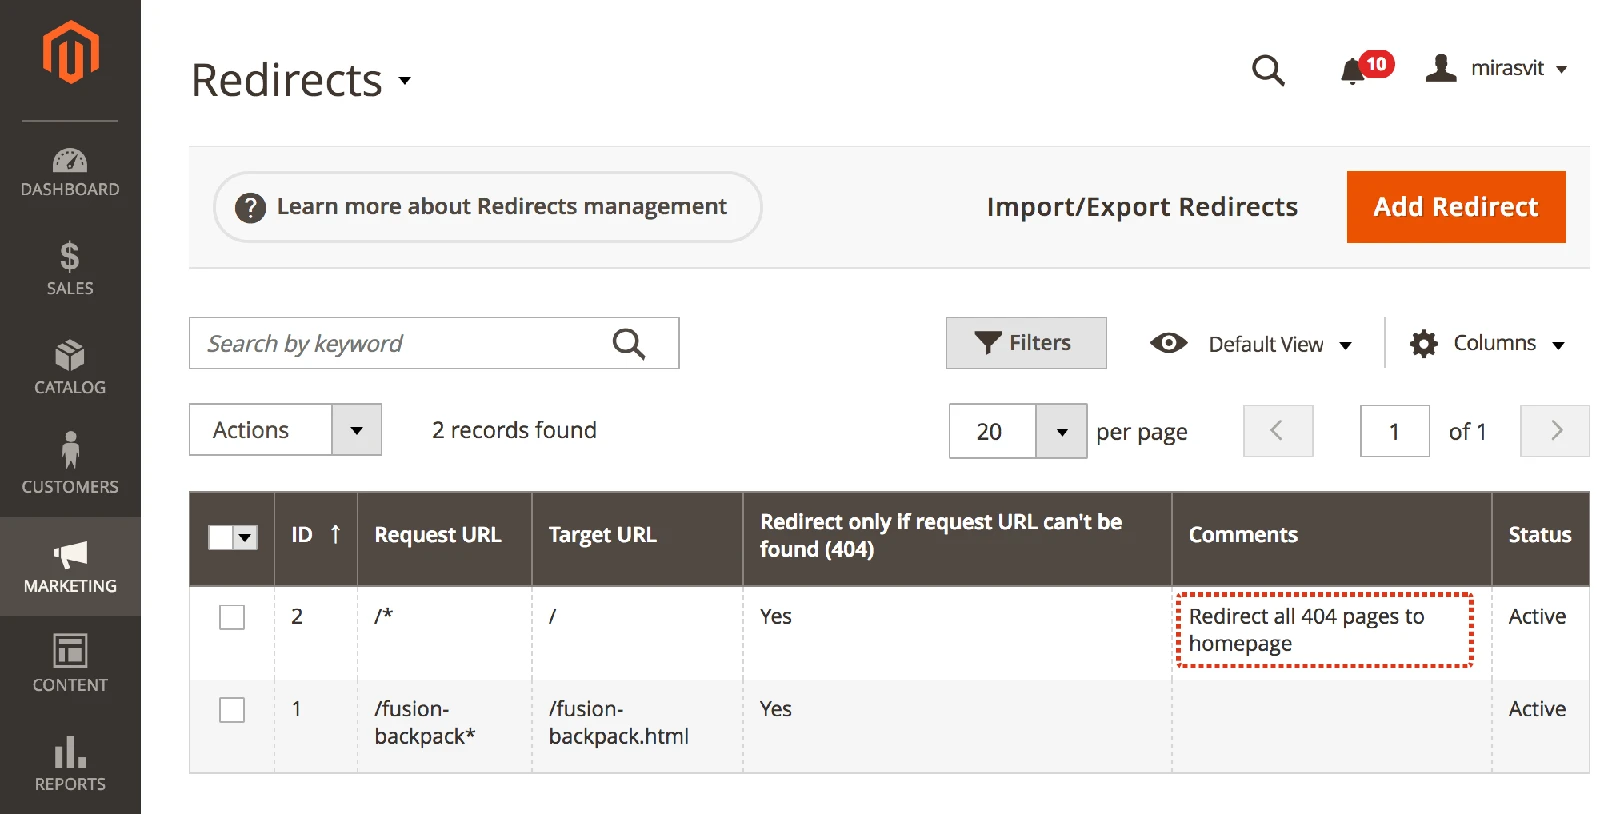This screenshot has width=1600, height=814.
Task: Check the row with ID 1
Action: point(232,710)
